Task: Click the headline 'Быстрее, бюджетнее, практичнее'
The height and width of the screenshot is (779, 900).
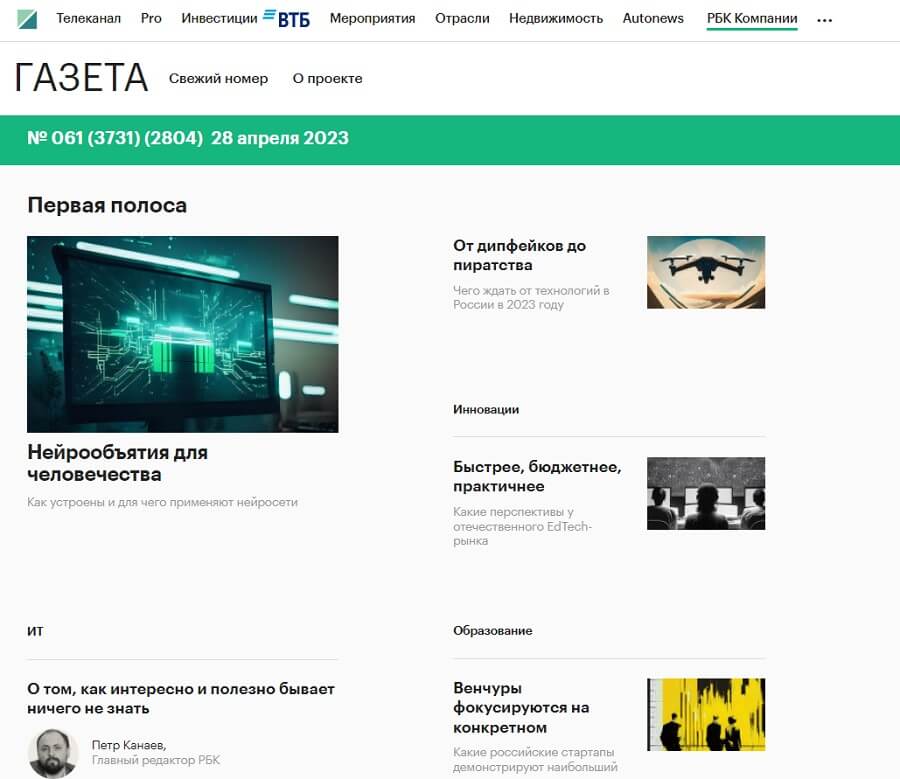Action: 536,474
